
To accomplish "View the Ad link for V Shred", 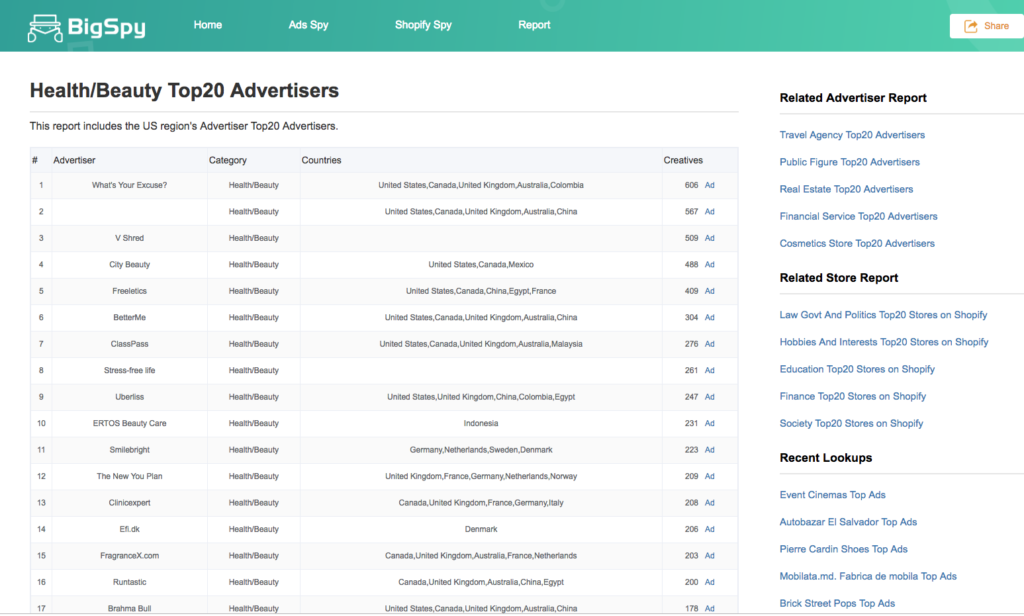I will (x=709, y=238).
